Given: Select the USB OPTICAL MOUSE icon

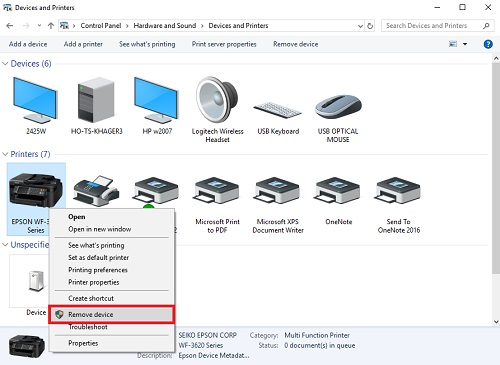Looking at the screenshot, I should click(x=338, y=107).
